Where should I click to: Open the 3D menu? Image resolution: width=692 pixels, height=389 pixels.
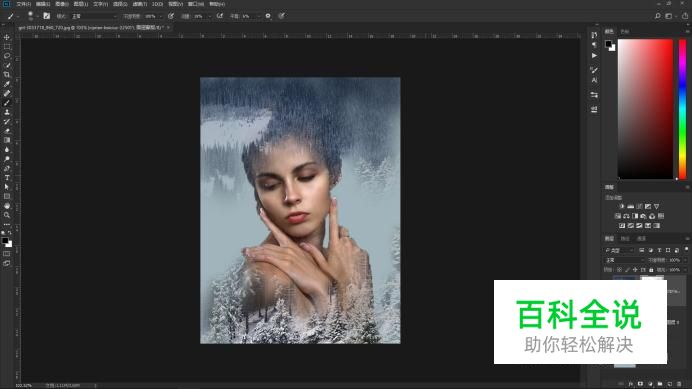[x=157, y=4]
